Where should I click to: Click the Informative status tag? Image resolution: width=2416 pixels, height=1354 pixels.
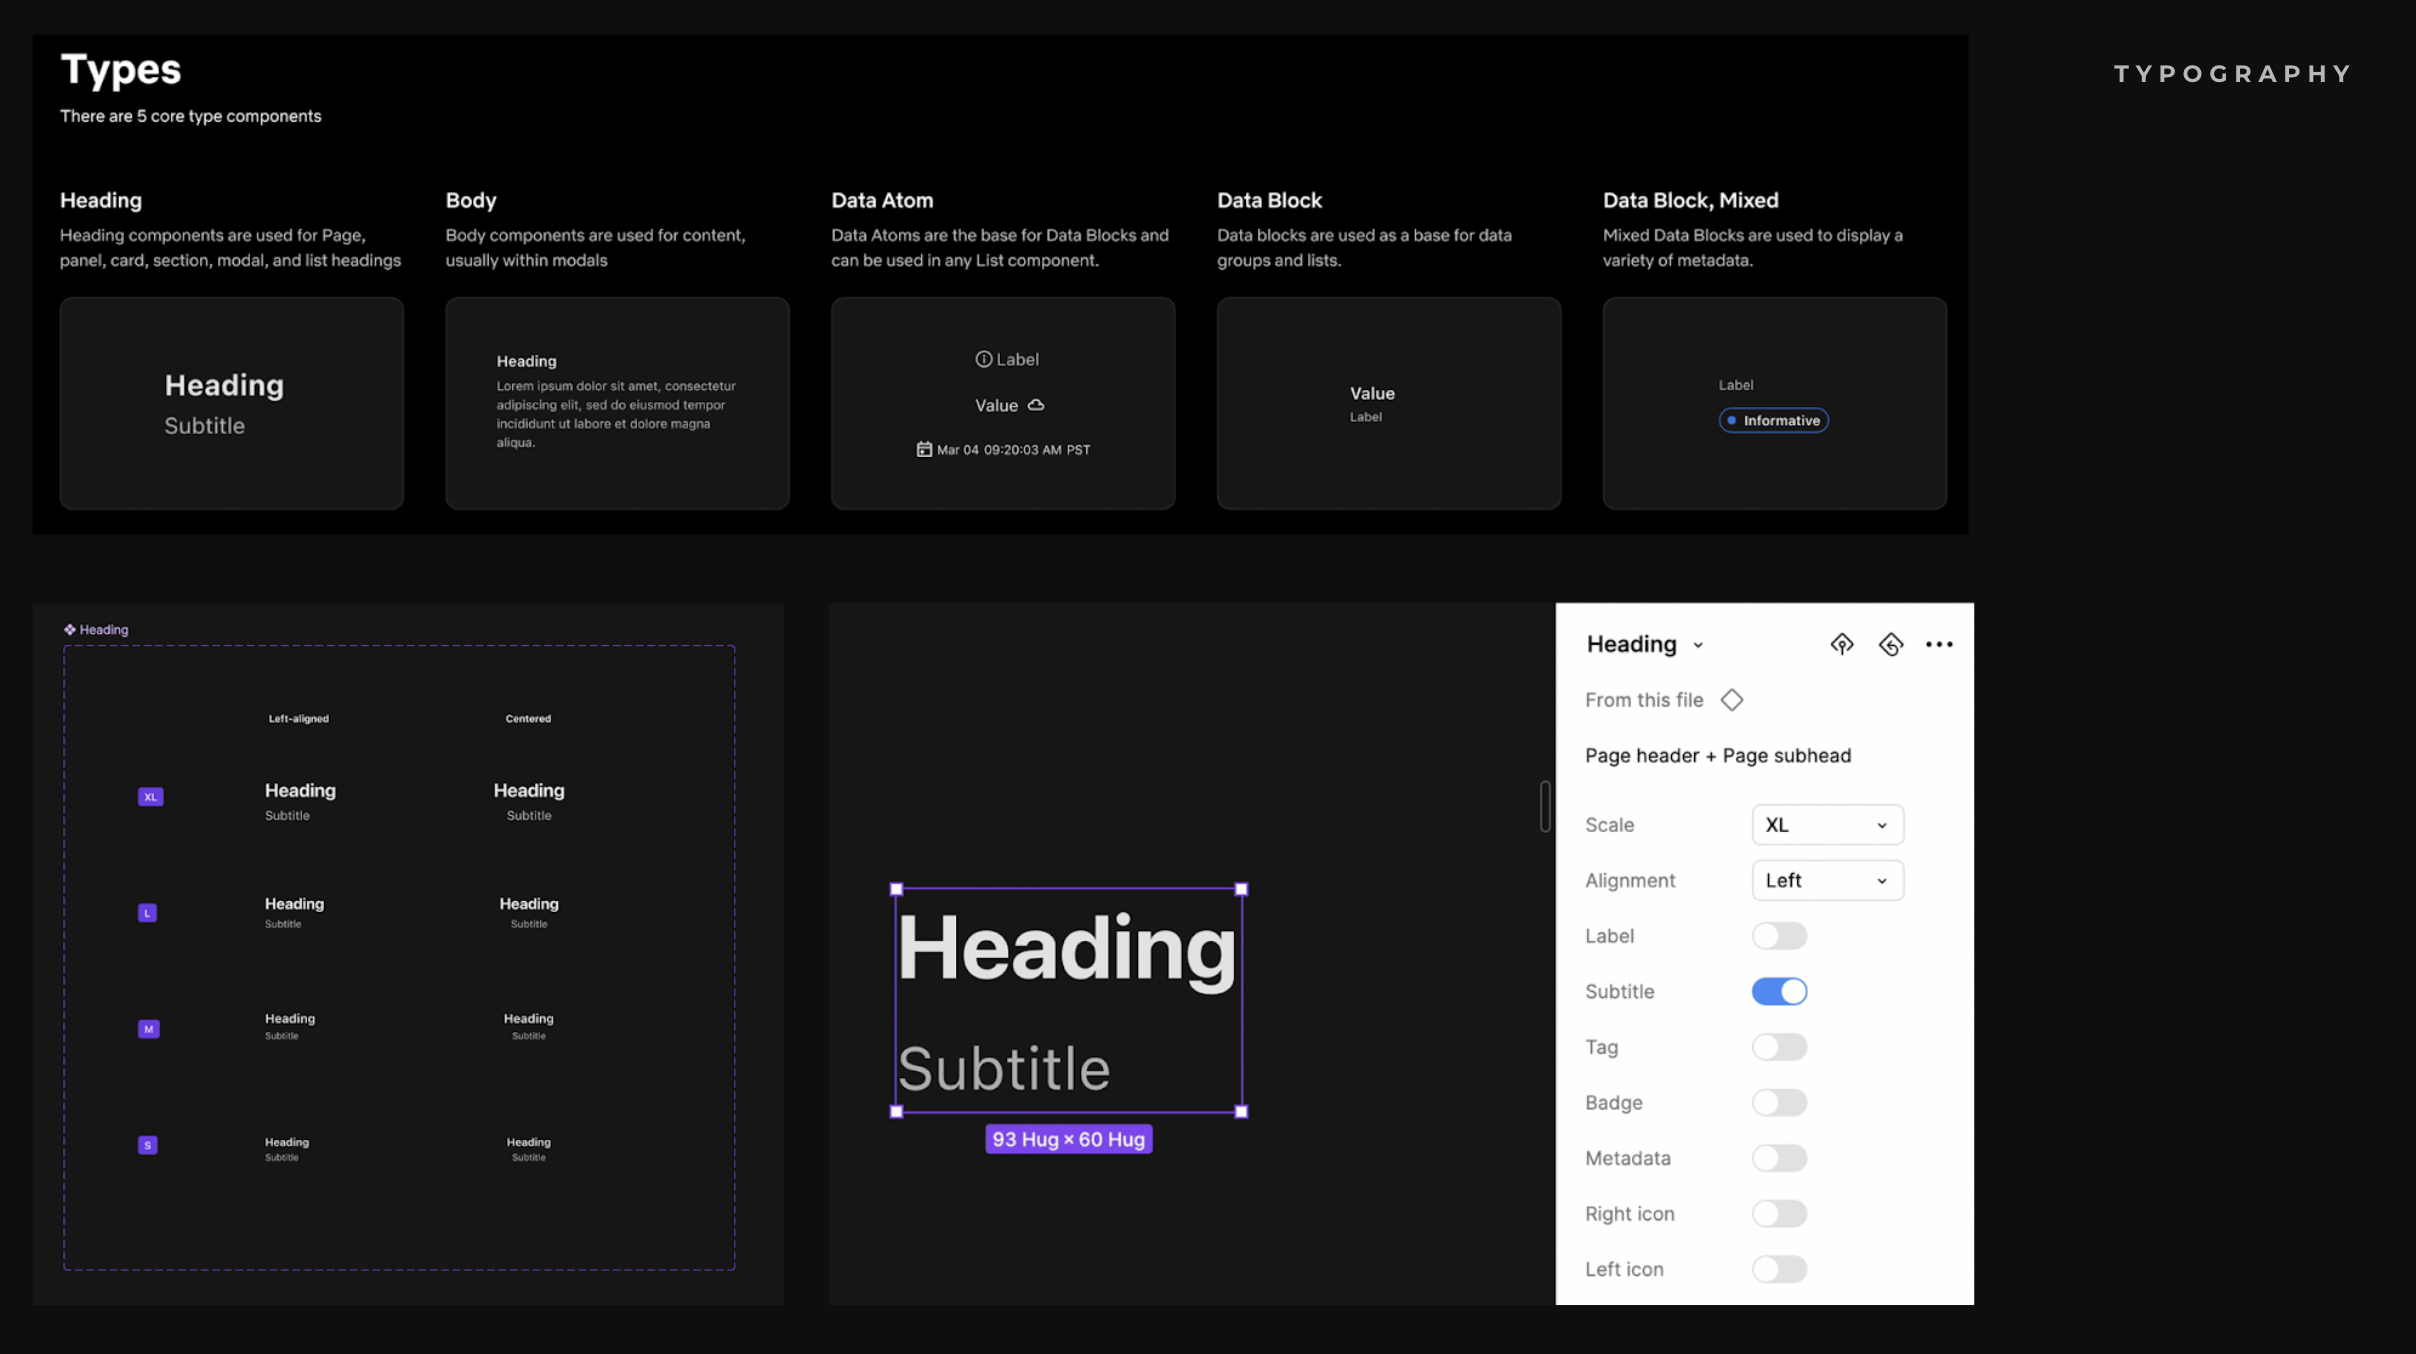[1773, 420]
